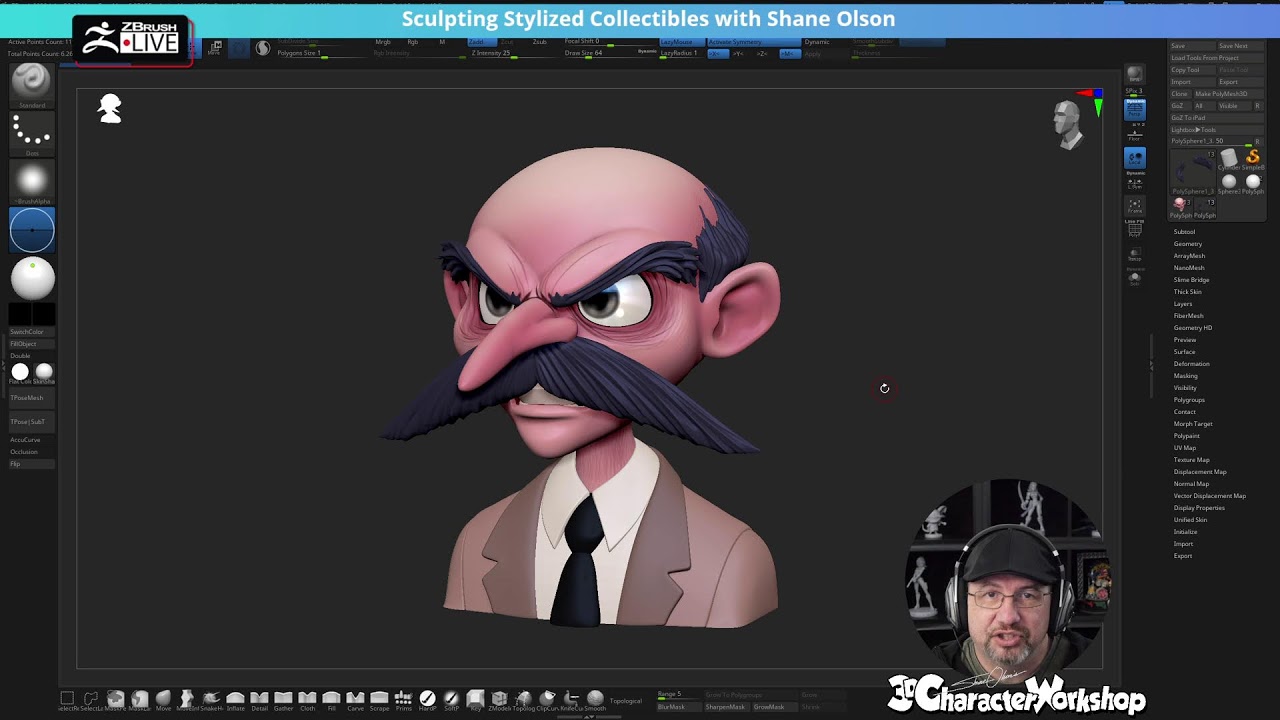Select the Scrape brush in the bottom shelf

pos(379,700)
